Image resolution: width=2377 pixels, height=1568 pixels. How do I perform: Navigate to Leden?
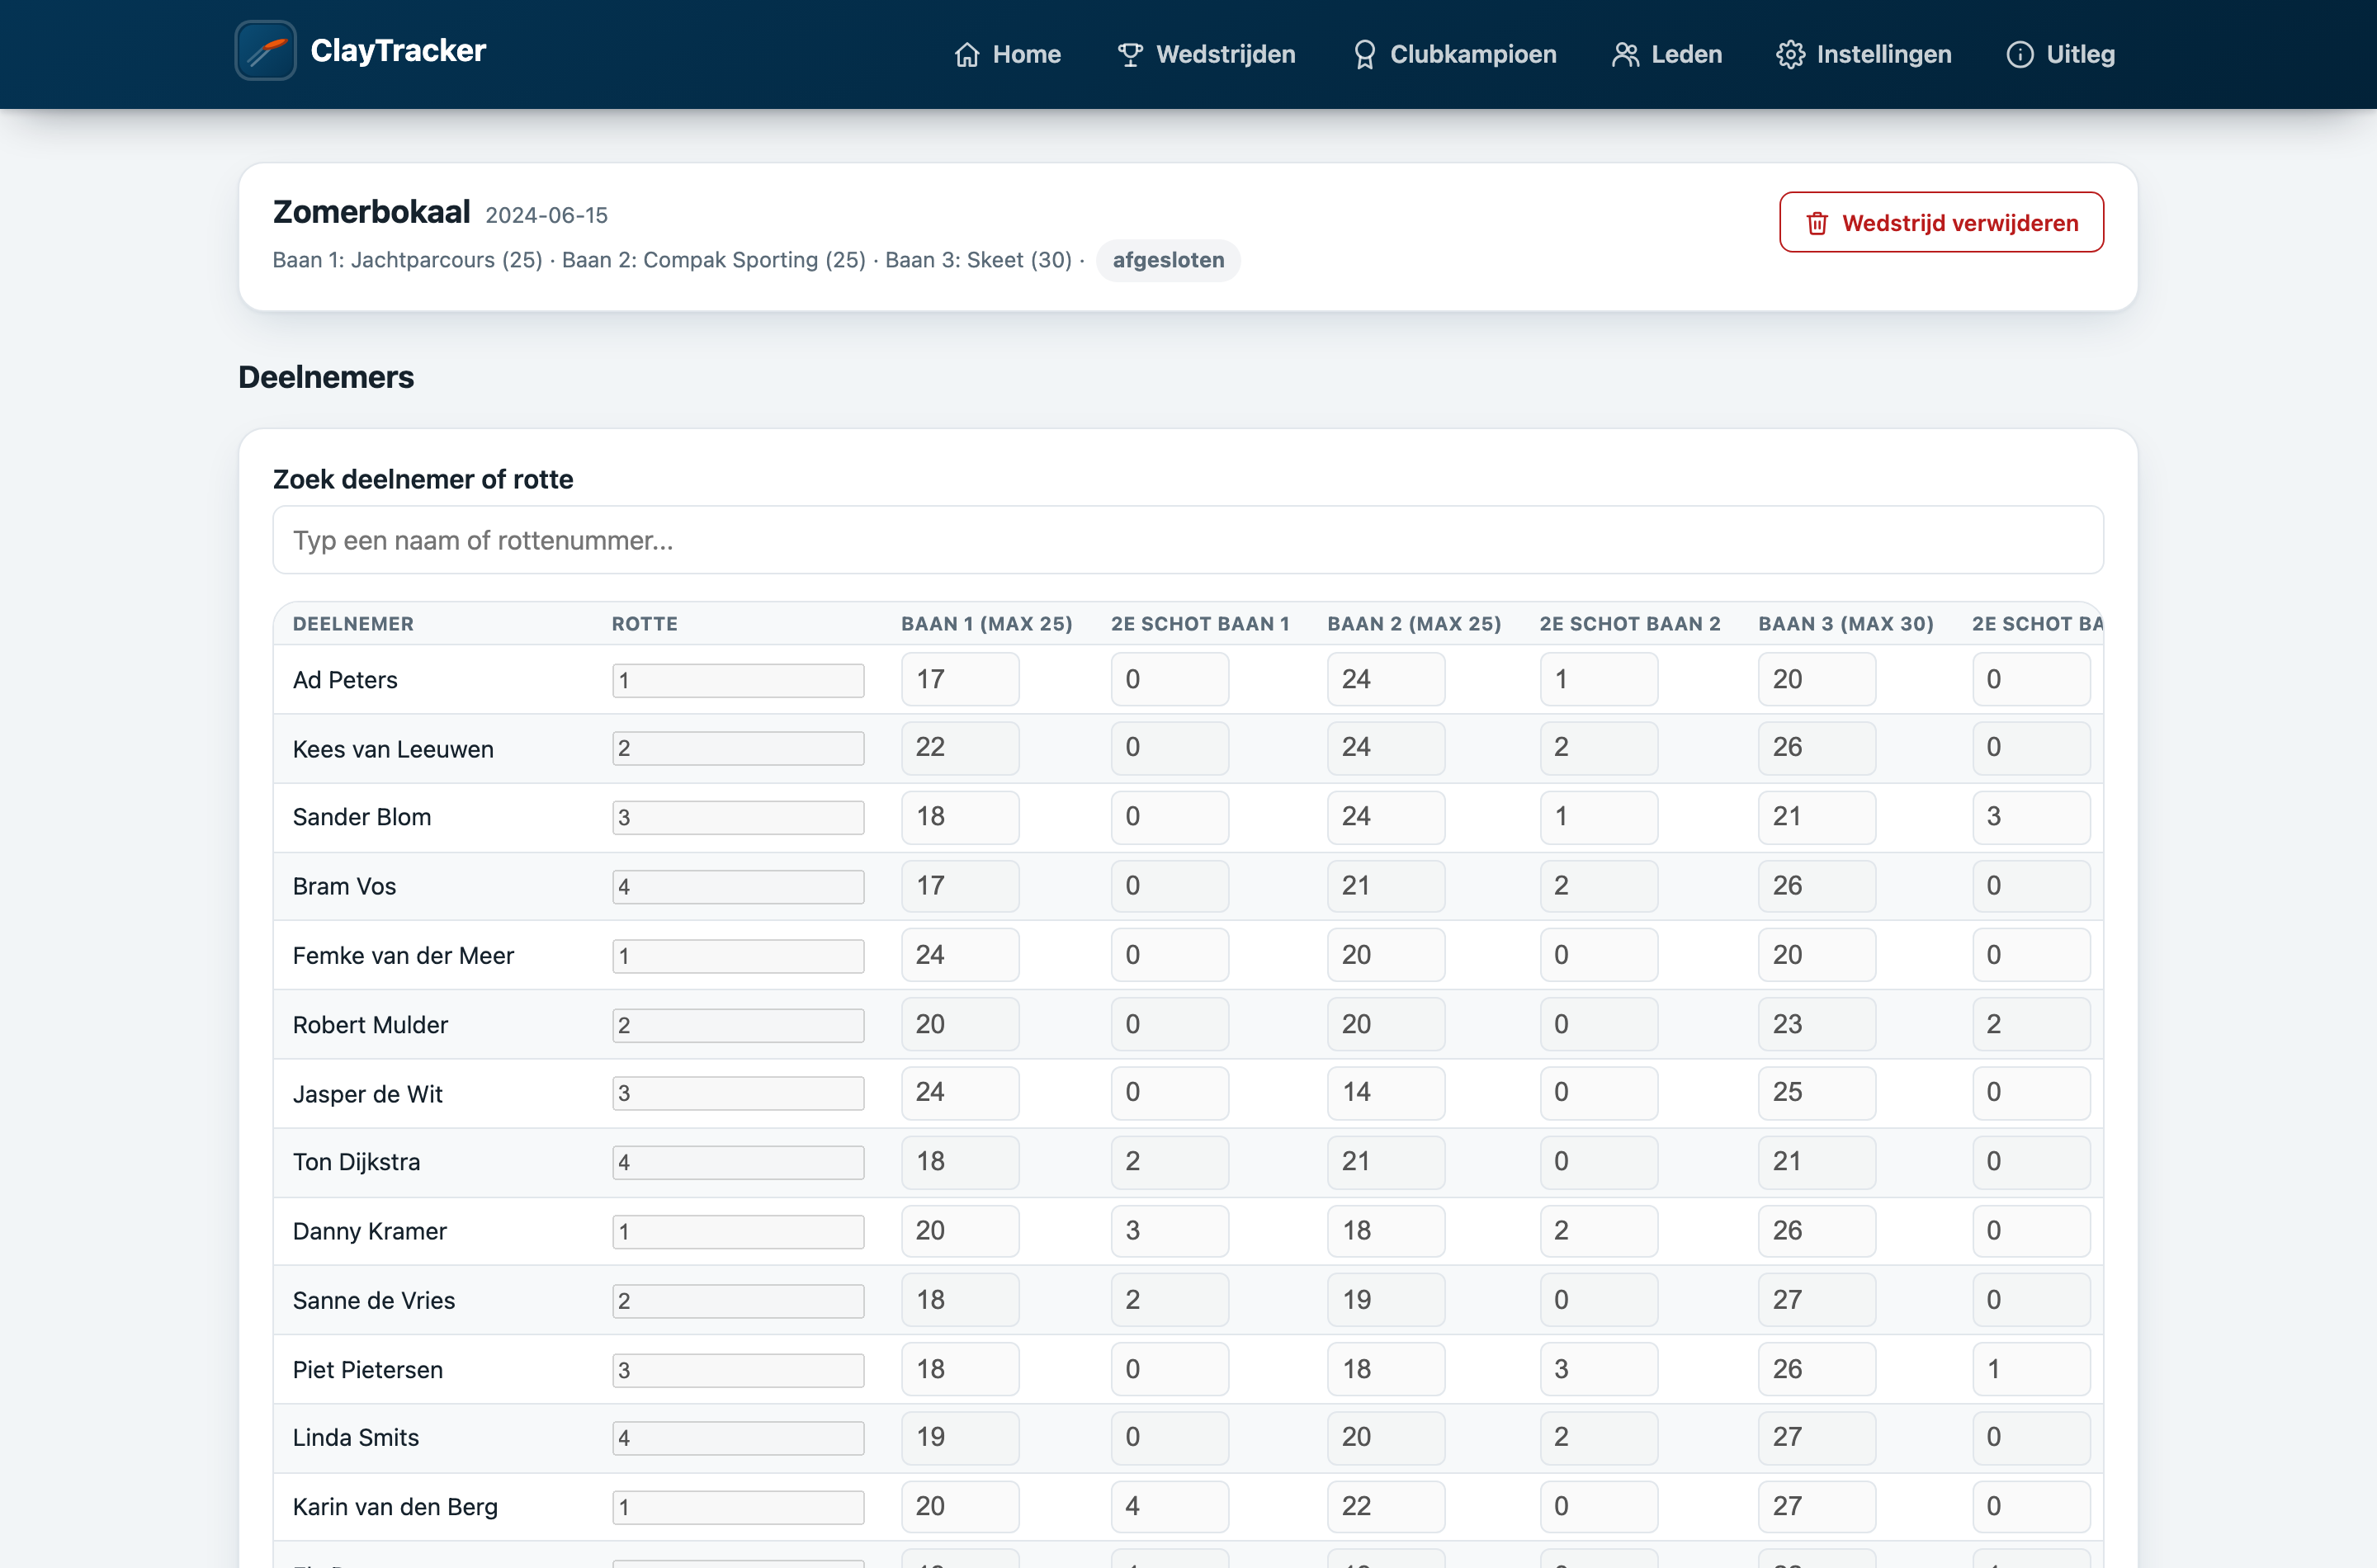click(x=1668, y=55)
